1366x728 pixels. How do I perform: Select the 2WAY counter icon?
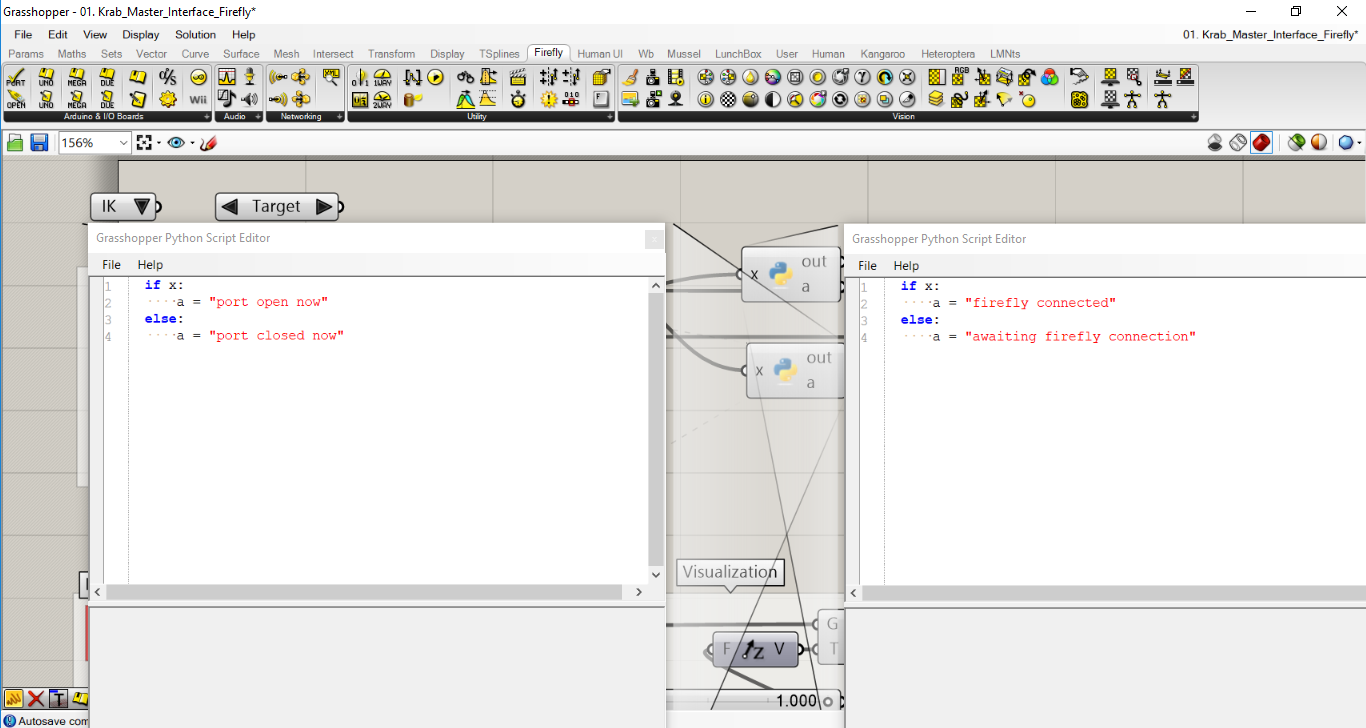pyautogui.click(x=382, y=98)
